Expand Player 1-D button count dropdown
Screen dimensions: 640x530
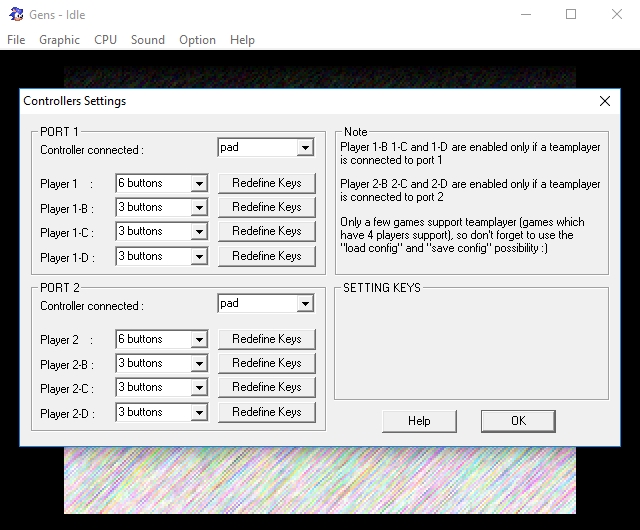pyautogui.click(x=199, y=256)
